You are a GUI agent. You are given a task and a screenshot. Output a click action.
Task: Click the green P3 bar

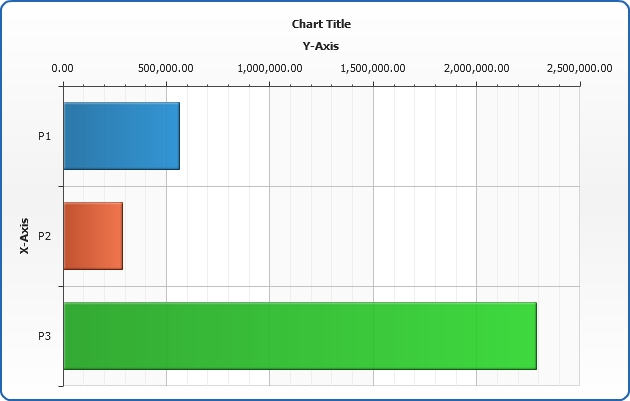tap(300, 336)
